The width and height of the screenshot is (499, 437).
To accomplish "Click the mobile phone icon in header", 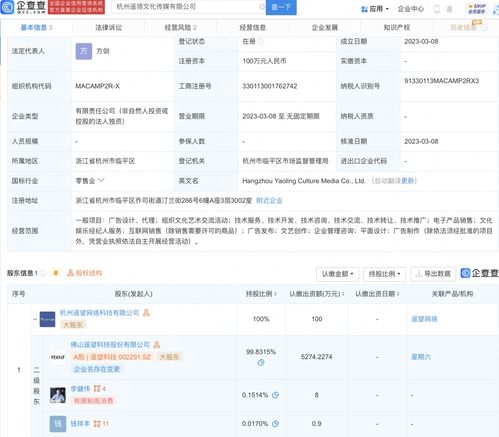I will [x=437, y=9].
